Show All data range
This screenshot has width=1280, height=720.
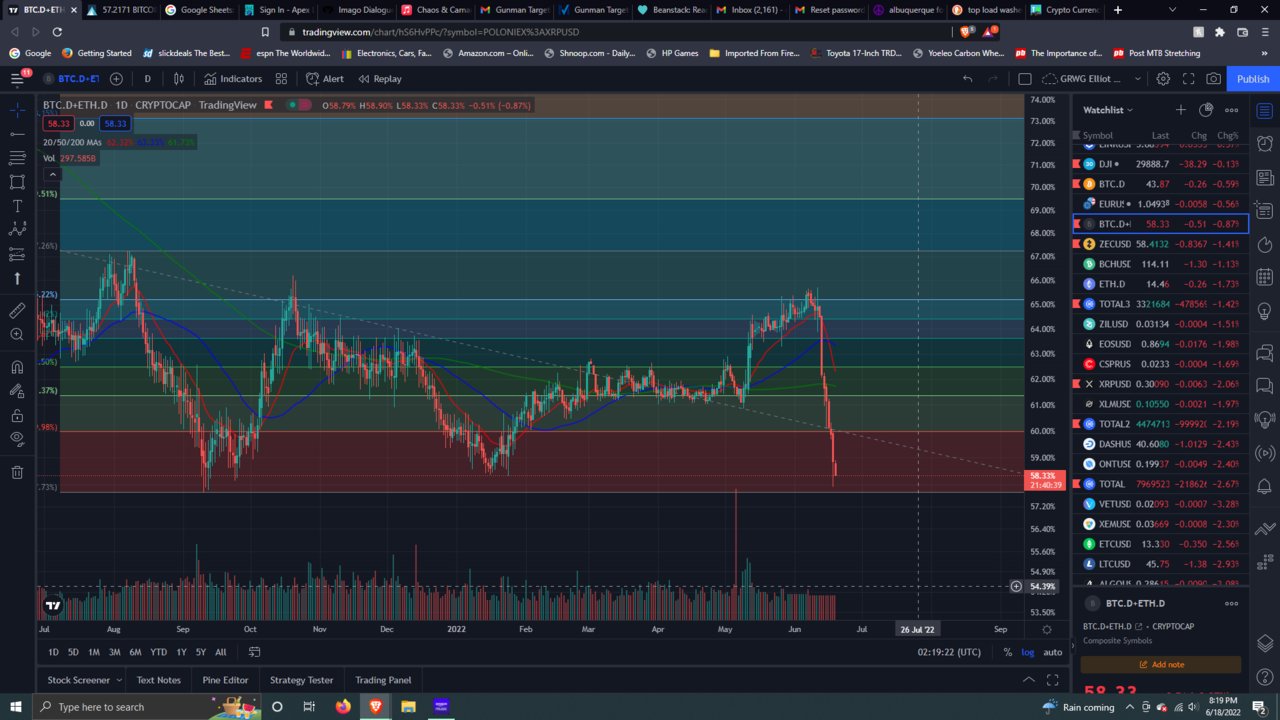point(220,652)
